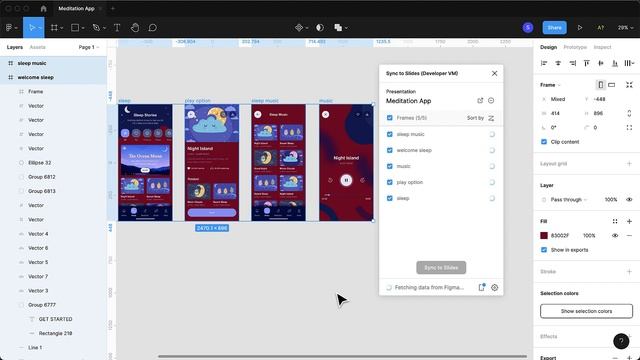The image size is (640, 360).
Task: Click the Create component icon
Action: 299,28
